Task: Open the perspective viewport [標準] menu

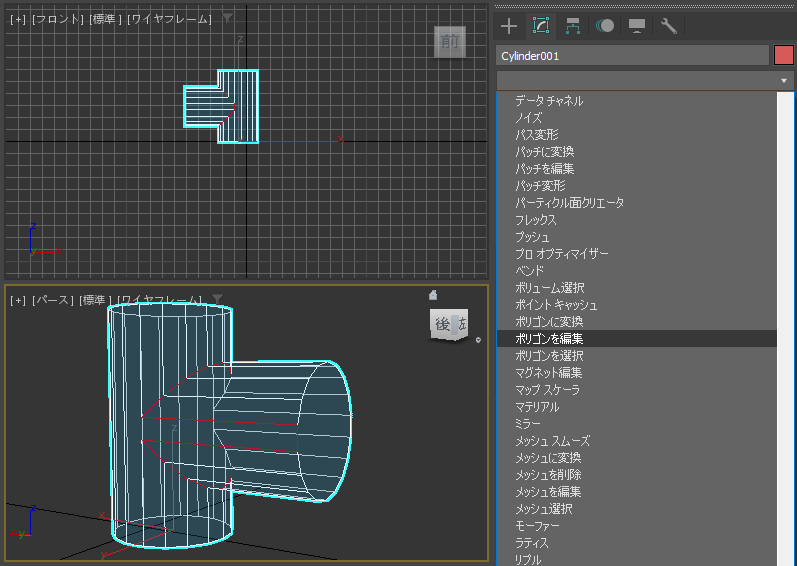Action: 95,300
